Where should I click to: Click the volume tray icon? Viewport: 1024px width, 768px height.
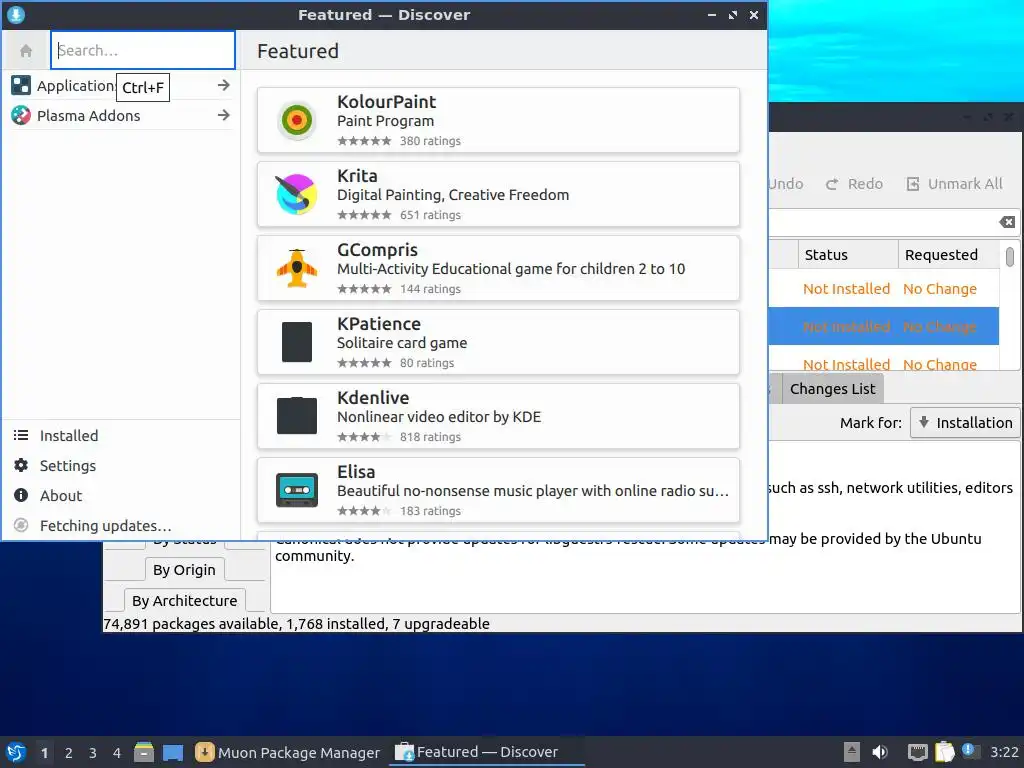(x=880, y=752)
